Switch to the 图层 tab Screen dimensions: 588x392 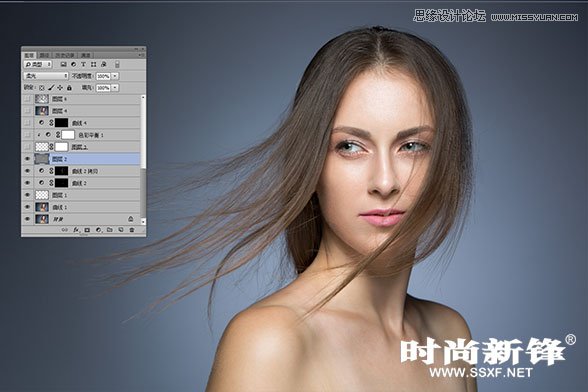(x=29, y=55)
